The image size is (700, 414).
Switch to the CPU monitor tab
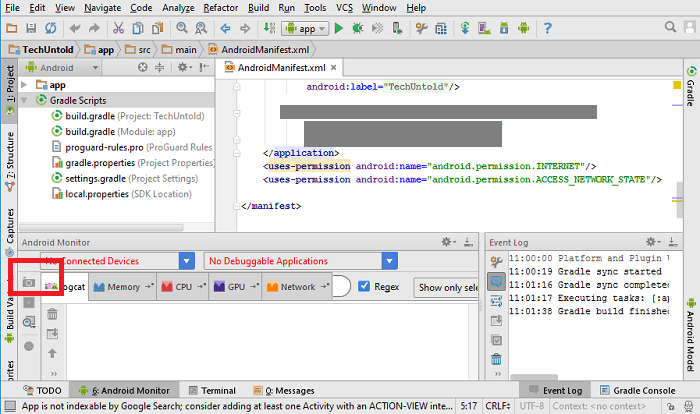(183, 287)
